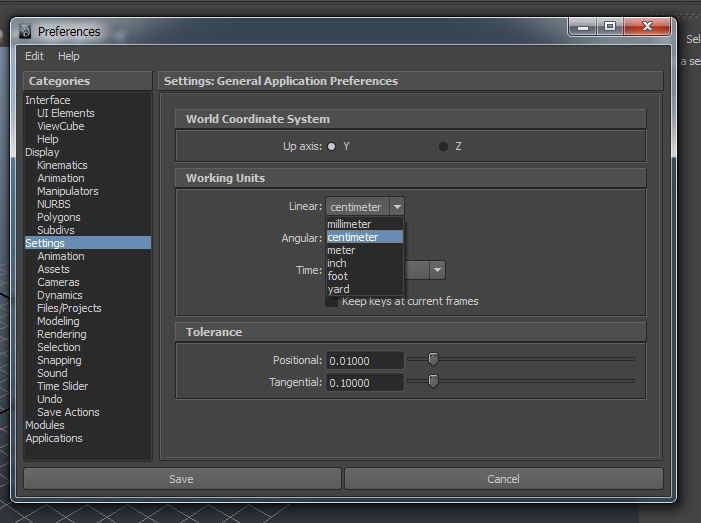
Task: Select Cameras category
Action: (x=88, y=282)
